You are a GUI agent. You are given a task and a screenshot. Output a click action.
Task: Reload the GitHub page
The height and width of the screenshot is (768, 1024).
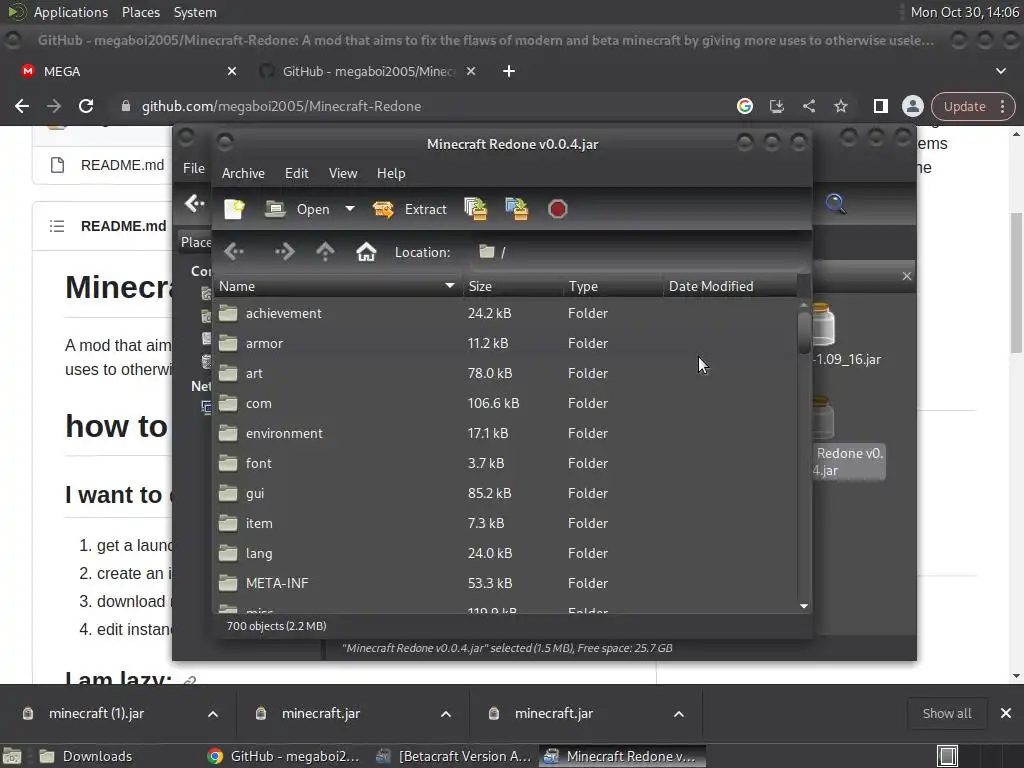click(x=86, y=106)
